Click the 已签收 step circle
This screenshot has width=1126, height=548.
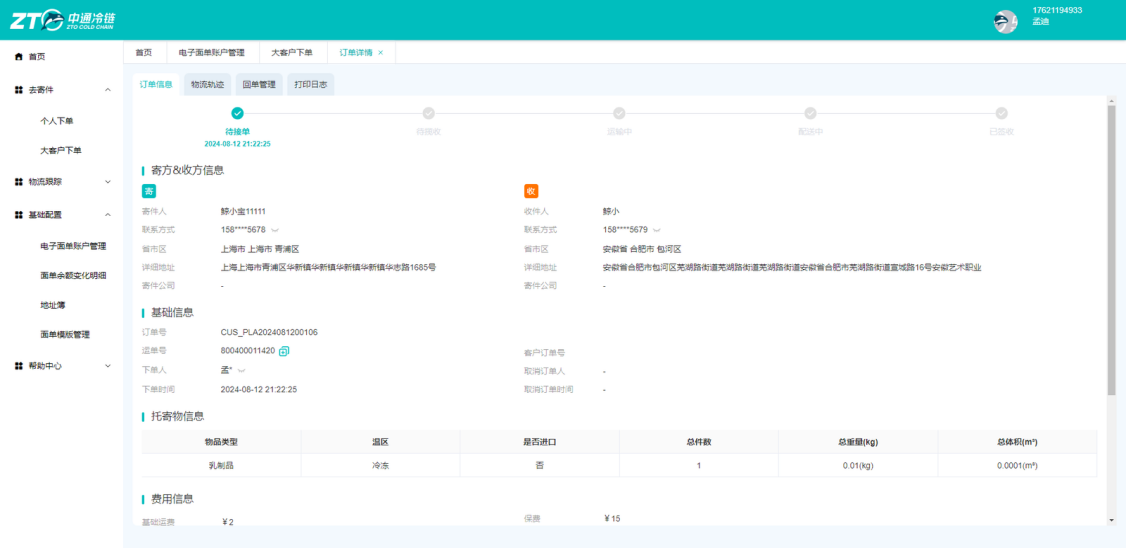1001,113
